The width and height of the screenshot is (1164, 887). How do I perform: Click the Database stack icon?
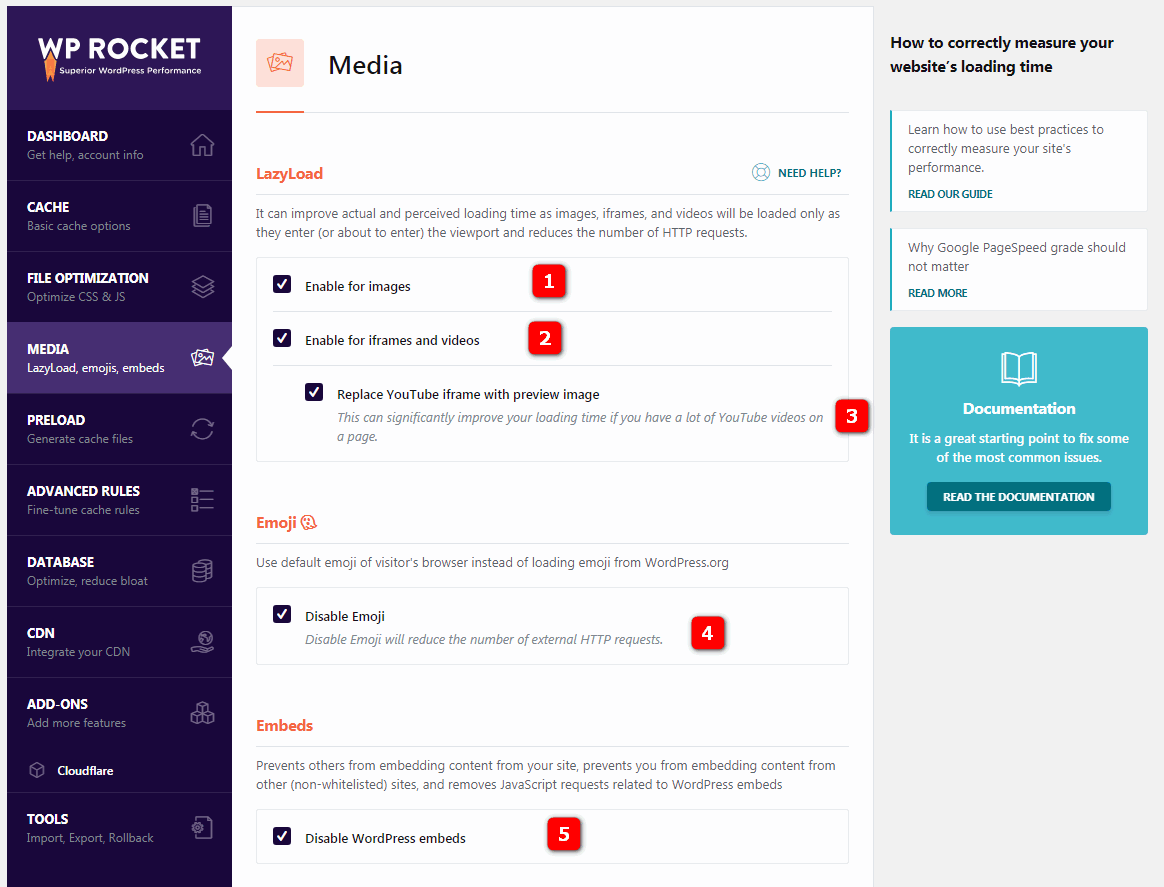click(x=202, y=571)
